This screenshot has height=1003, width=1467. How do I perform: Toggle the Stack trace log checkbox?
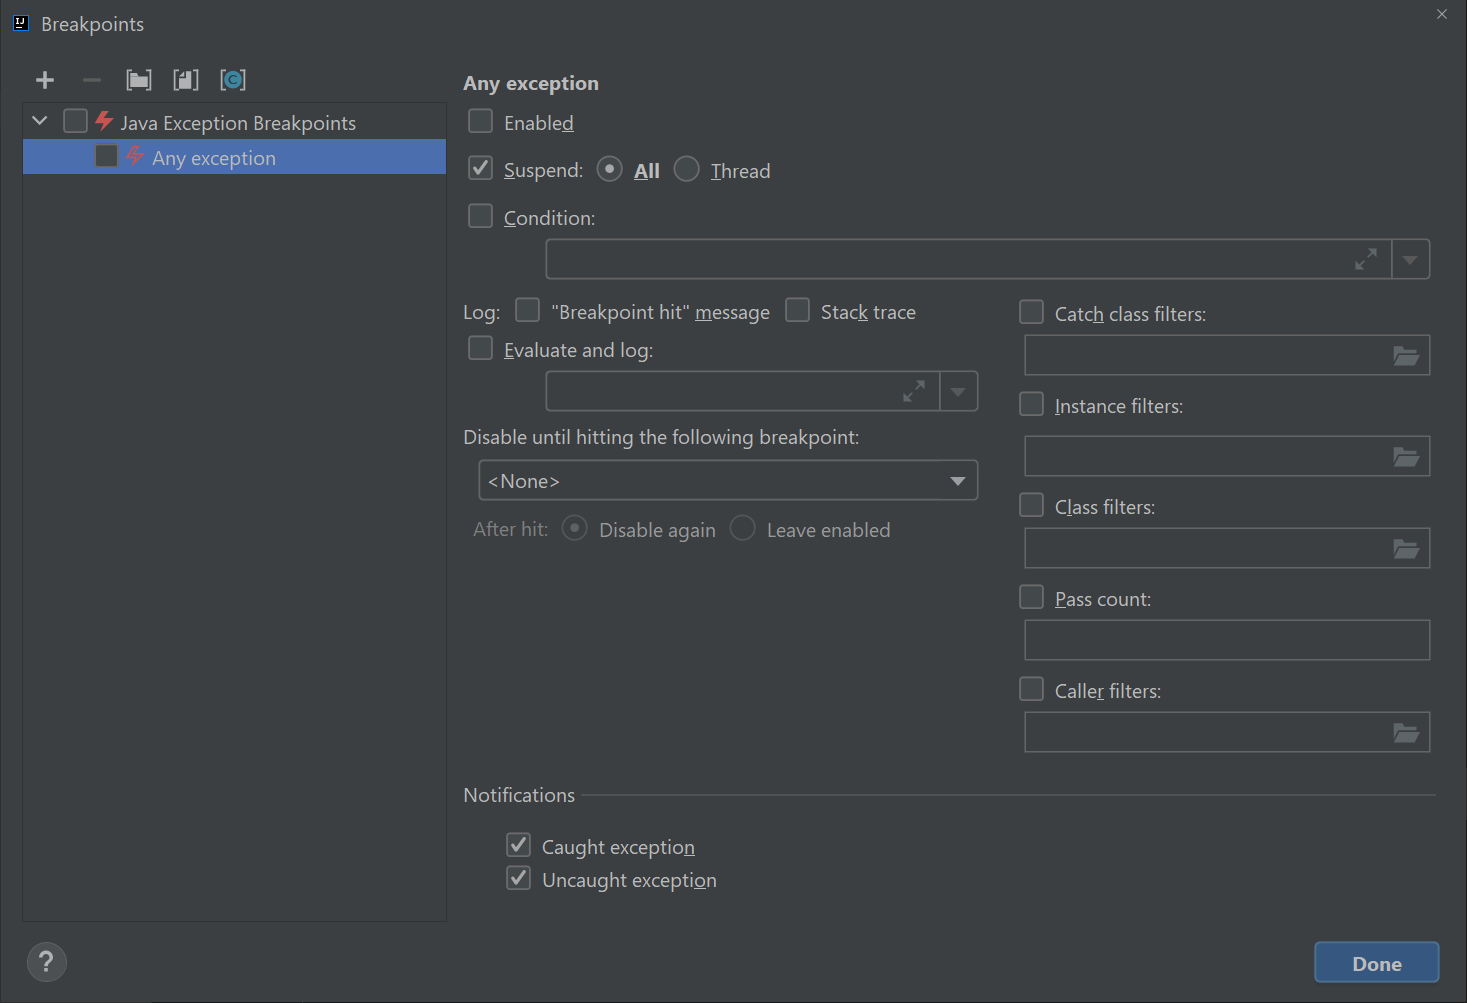[797, 311]
